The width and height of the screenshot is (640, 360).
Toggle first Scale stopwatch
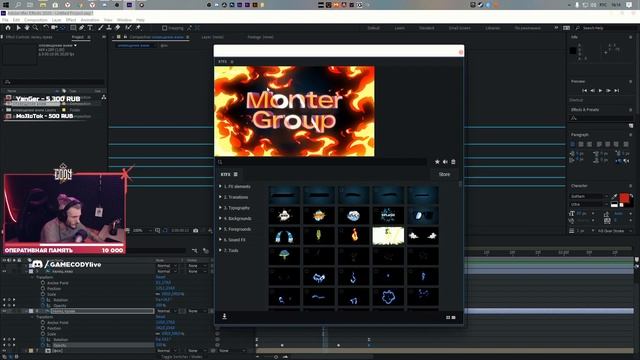pos(43,294)
